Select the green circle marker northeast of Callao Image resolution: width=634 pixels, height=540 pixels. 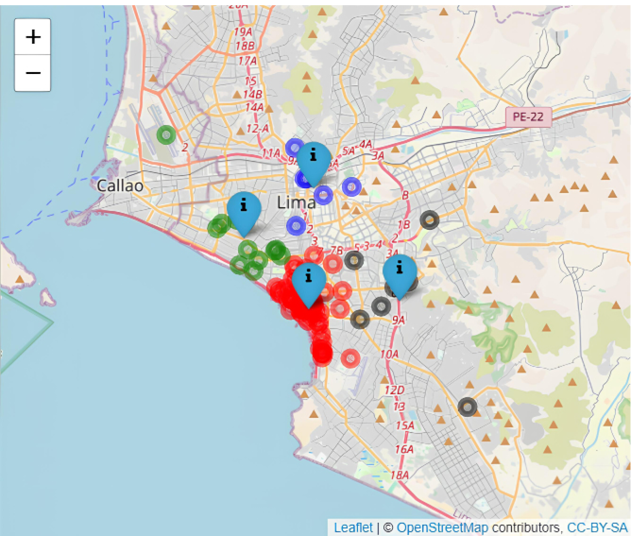[x=166, y=134]
